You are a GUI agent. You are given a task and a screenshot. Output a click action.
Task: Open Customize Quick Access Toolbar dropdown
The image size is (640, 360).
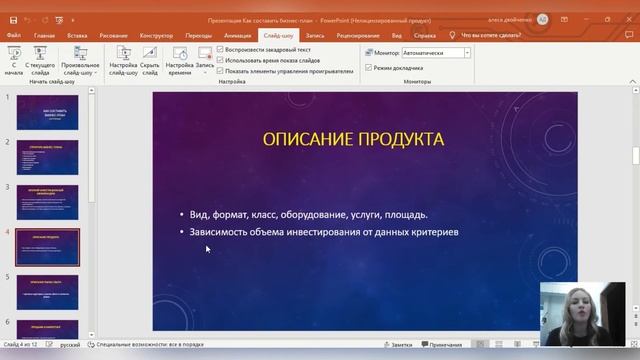[x=73, y=20]
